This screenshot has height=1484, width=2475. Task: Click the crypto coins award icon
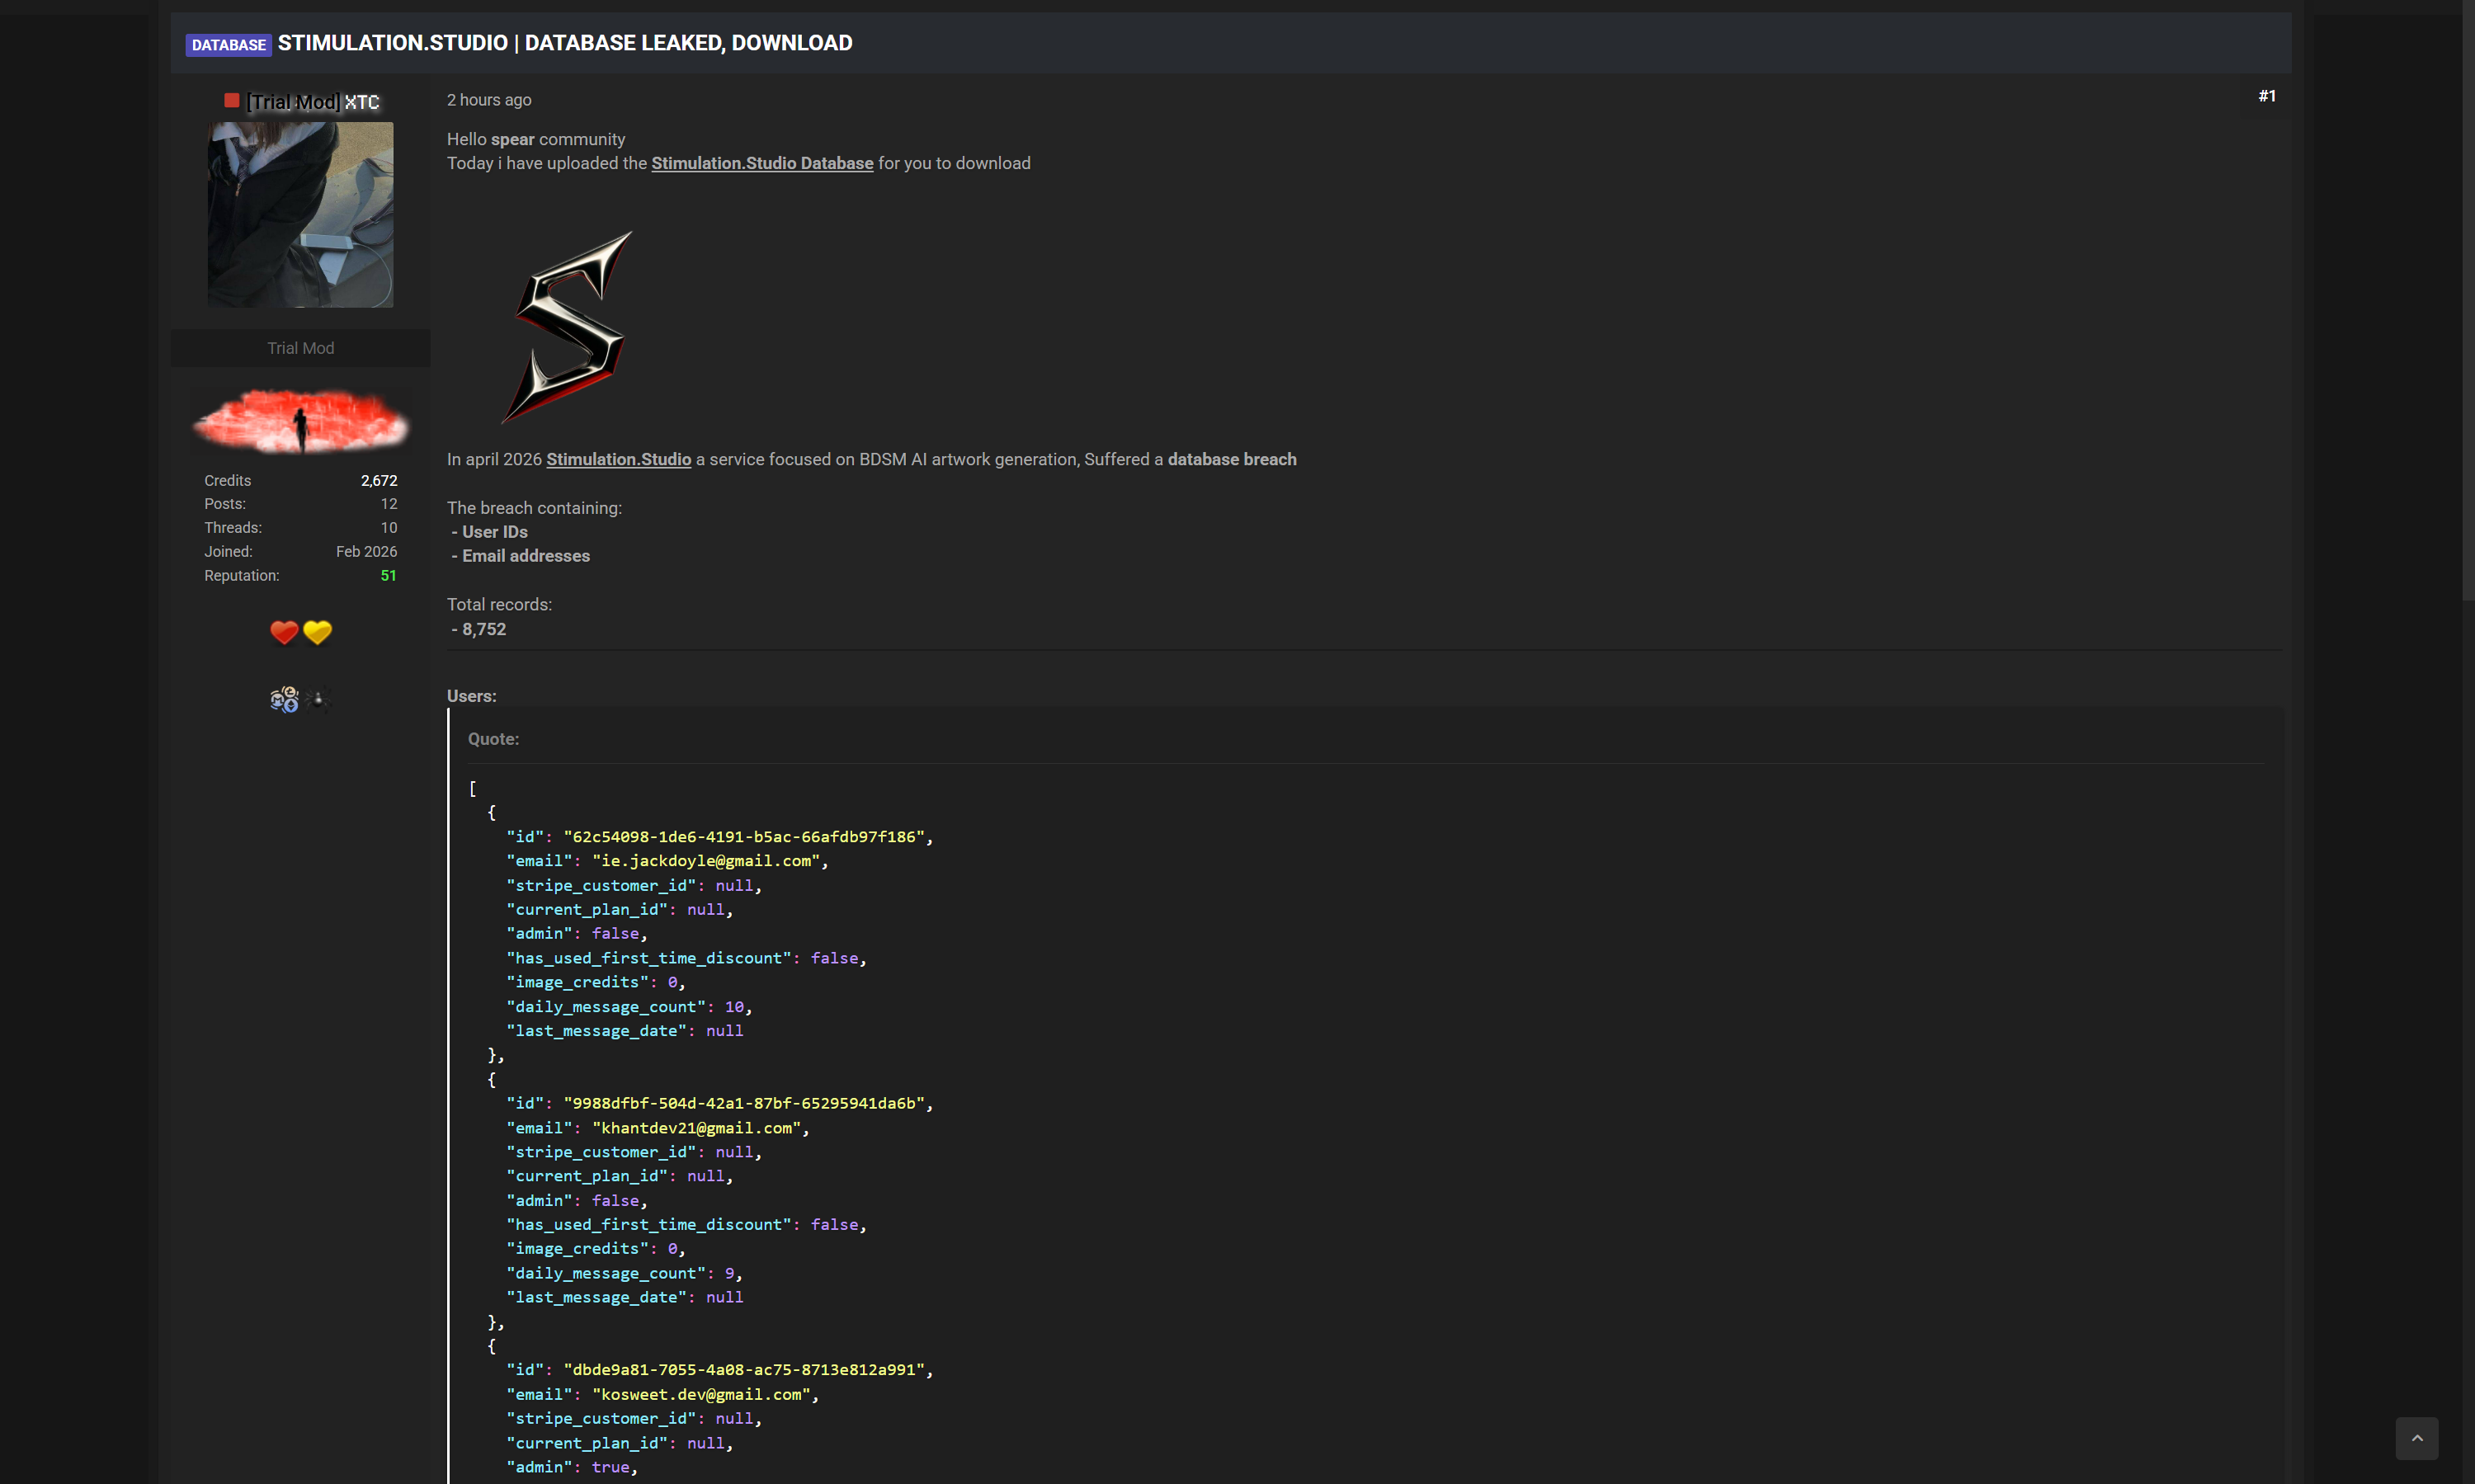[x=284, y=699]
